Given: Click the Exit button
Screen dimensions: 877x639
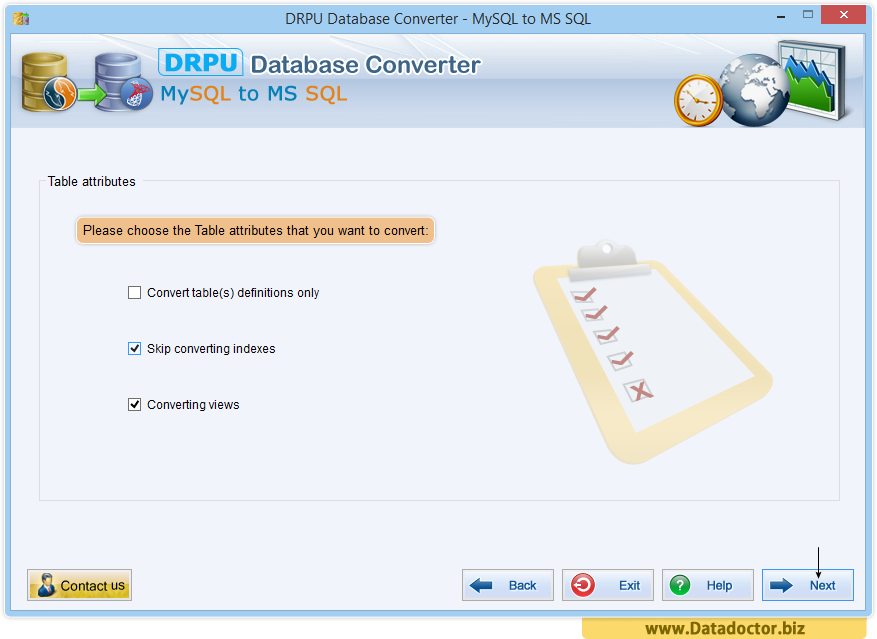Looking at the screenshot, I should click(608, 585).
